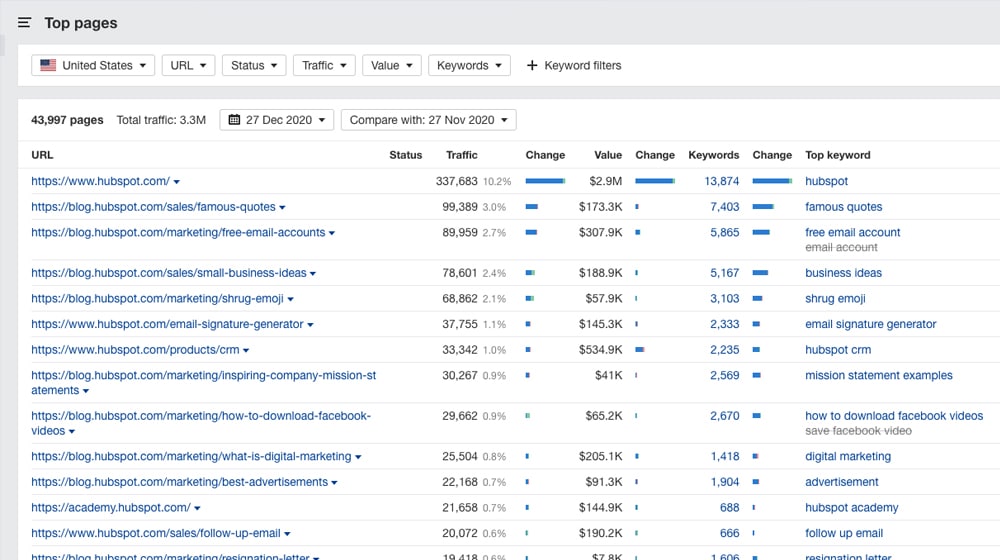Click caret beside academy.hubspot.com URL
Image resolution: width=1000 pixels, height=560 pixels.
[x=198, y=508]
